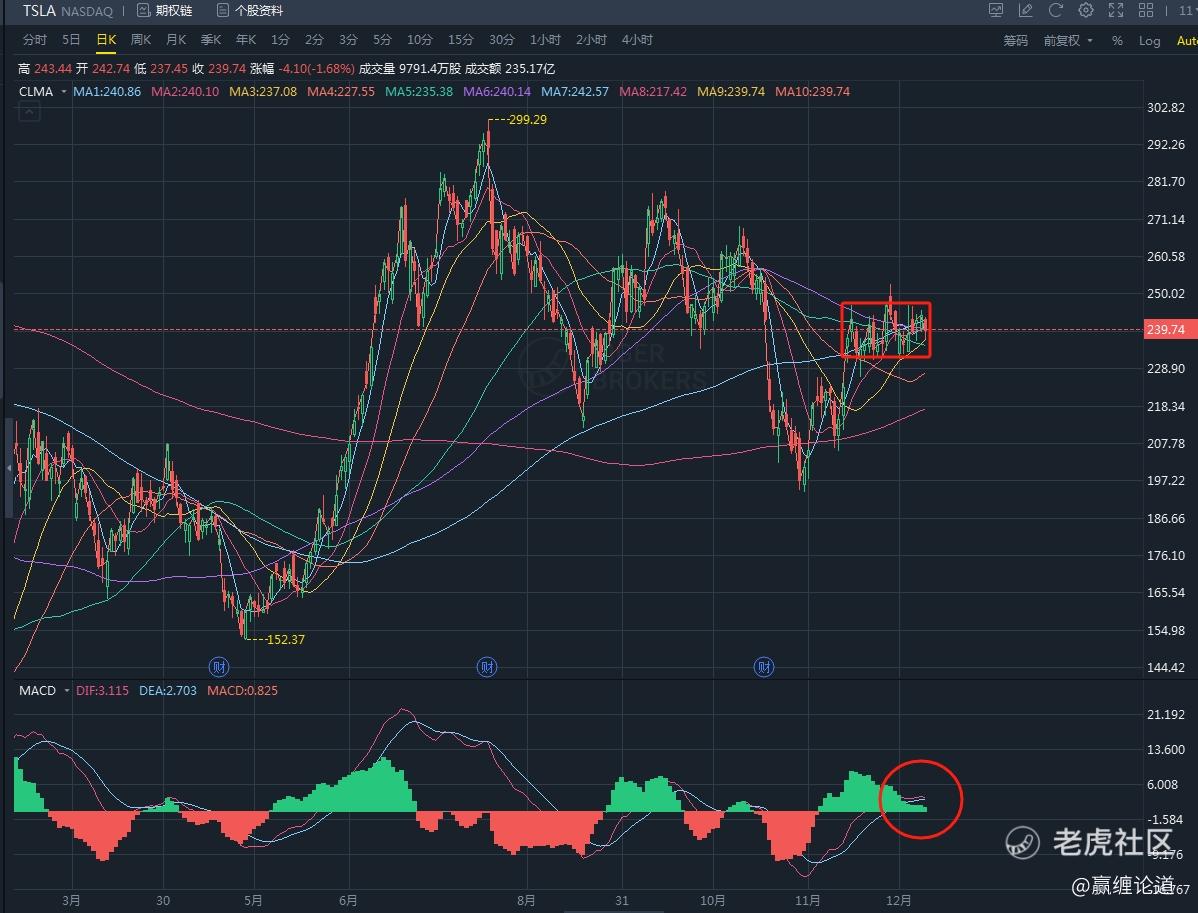Switch to the 30分 thirty-minute timeframe
This screenshot has width=1198, height=913.
pos(502,40)
